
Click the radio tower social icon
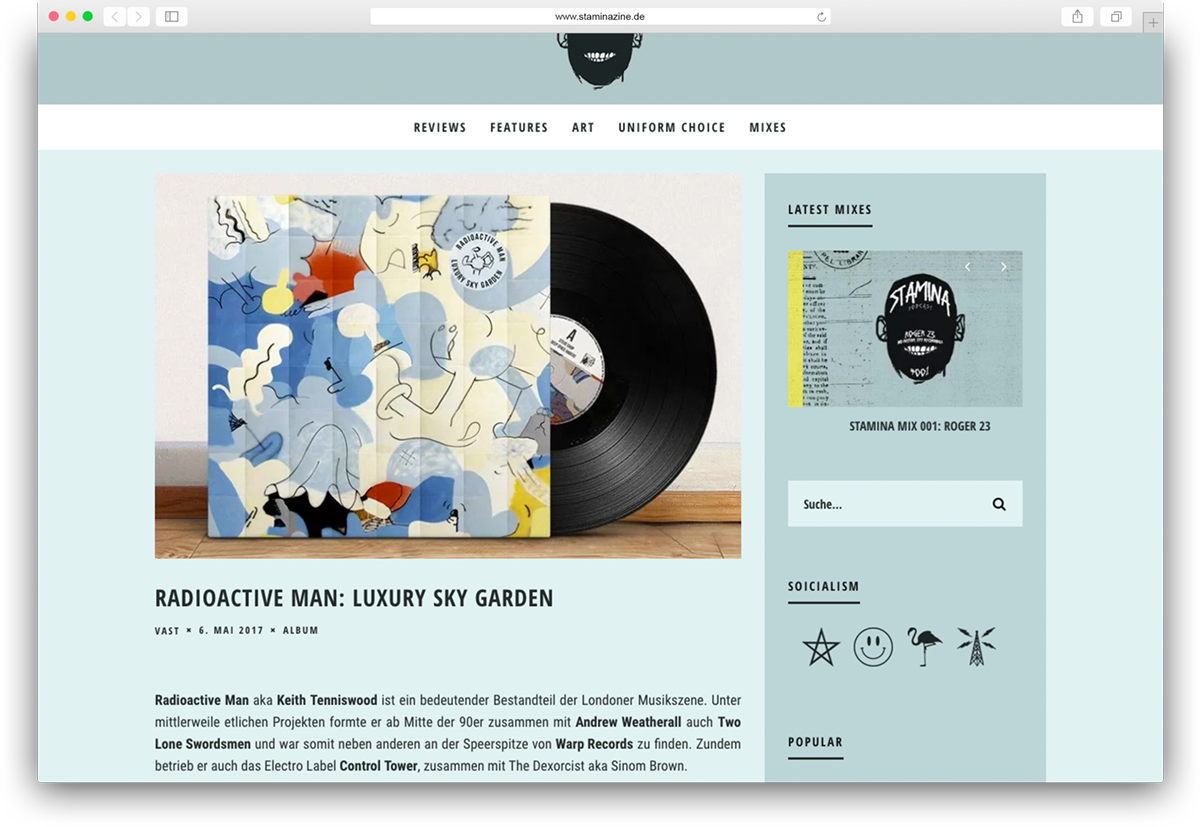976,646
